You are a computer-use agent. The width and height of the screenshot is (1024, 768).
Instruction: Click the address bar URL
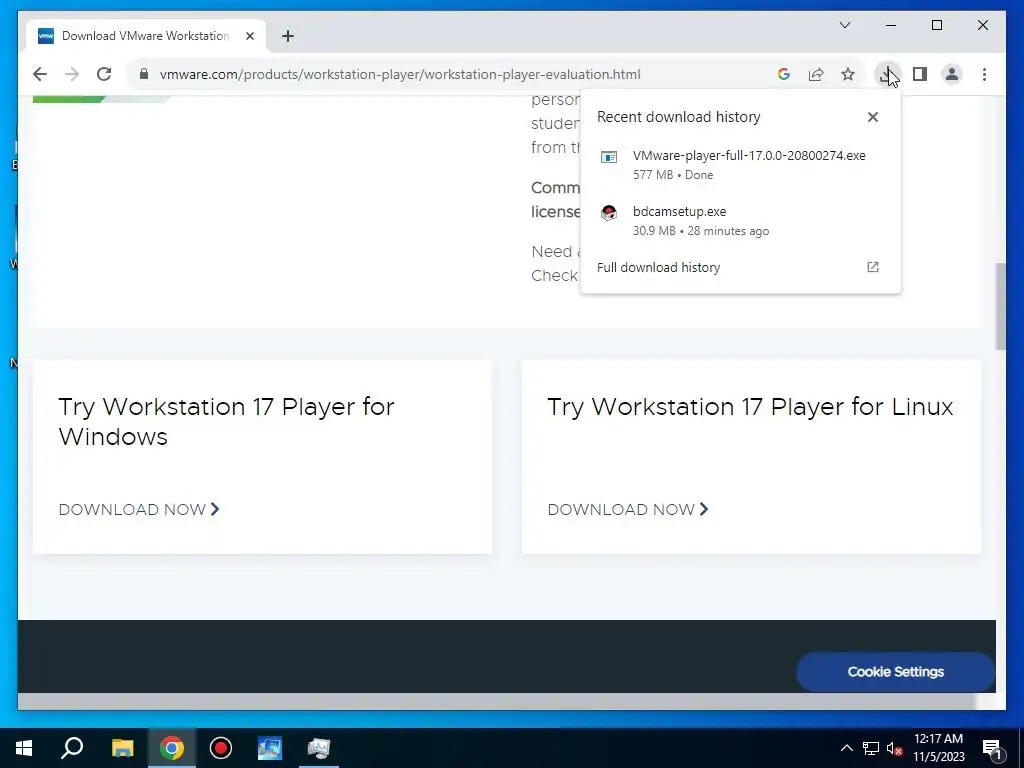click(x=400, y=74)
